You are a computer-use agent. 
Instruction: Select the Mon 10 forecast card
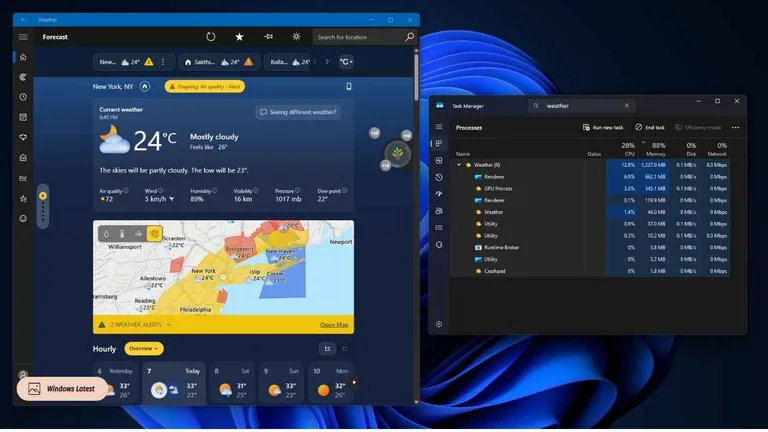coord(331,383)
